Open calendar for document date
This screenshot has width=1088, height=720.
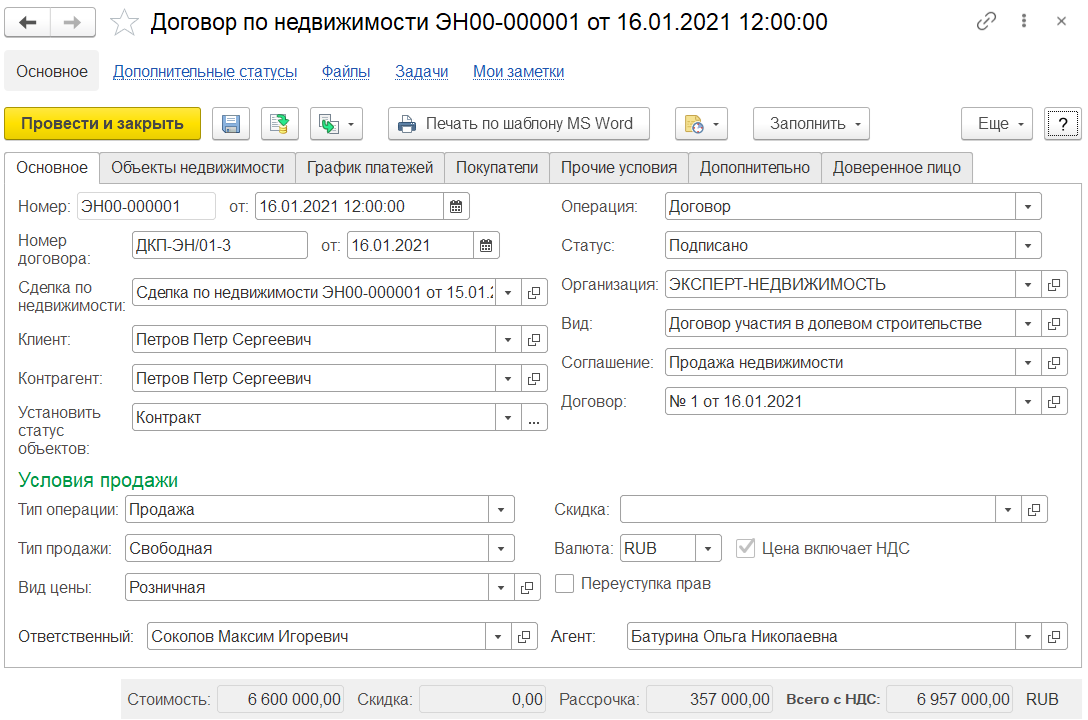456,207
